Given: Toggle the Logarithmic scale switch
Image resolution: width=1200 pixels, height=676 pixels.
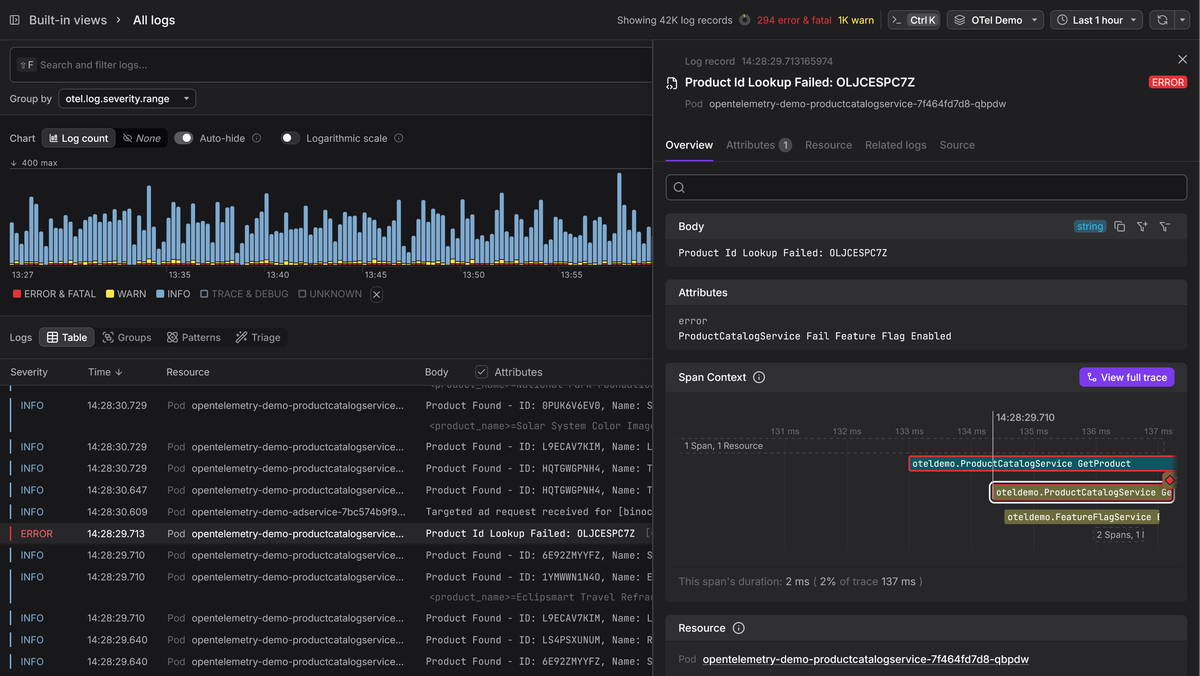Looking at the screenshot, I should (290, 138).
